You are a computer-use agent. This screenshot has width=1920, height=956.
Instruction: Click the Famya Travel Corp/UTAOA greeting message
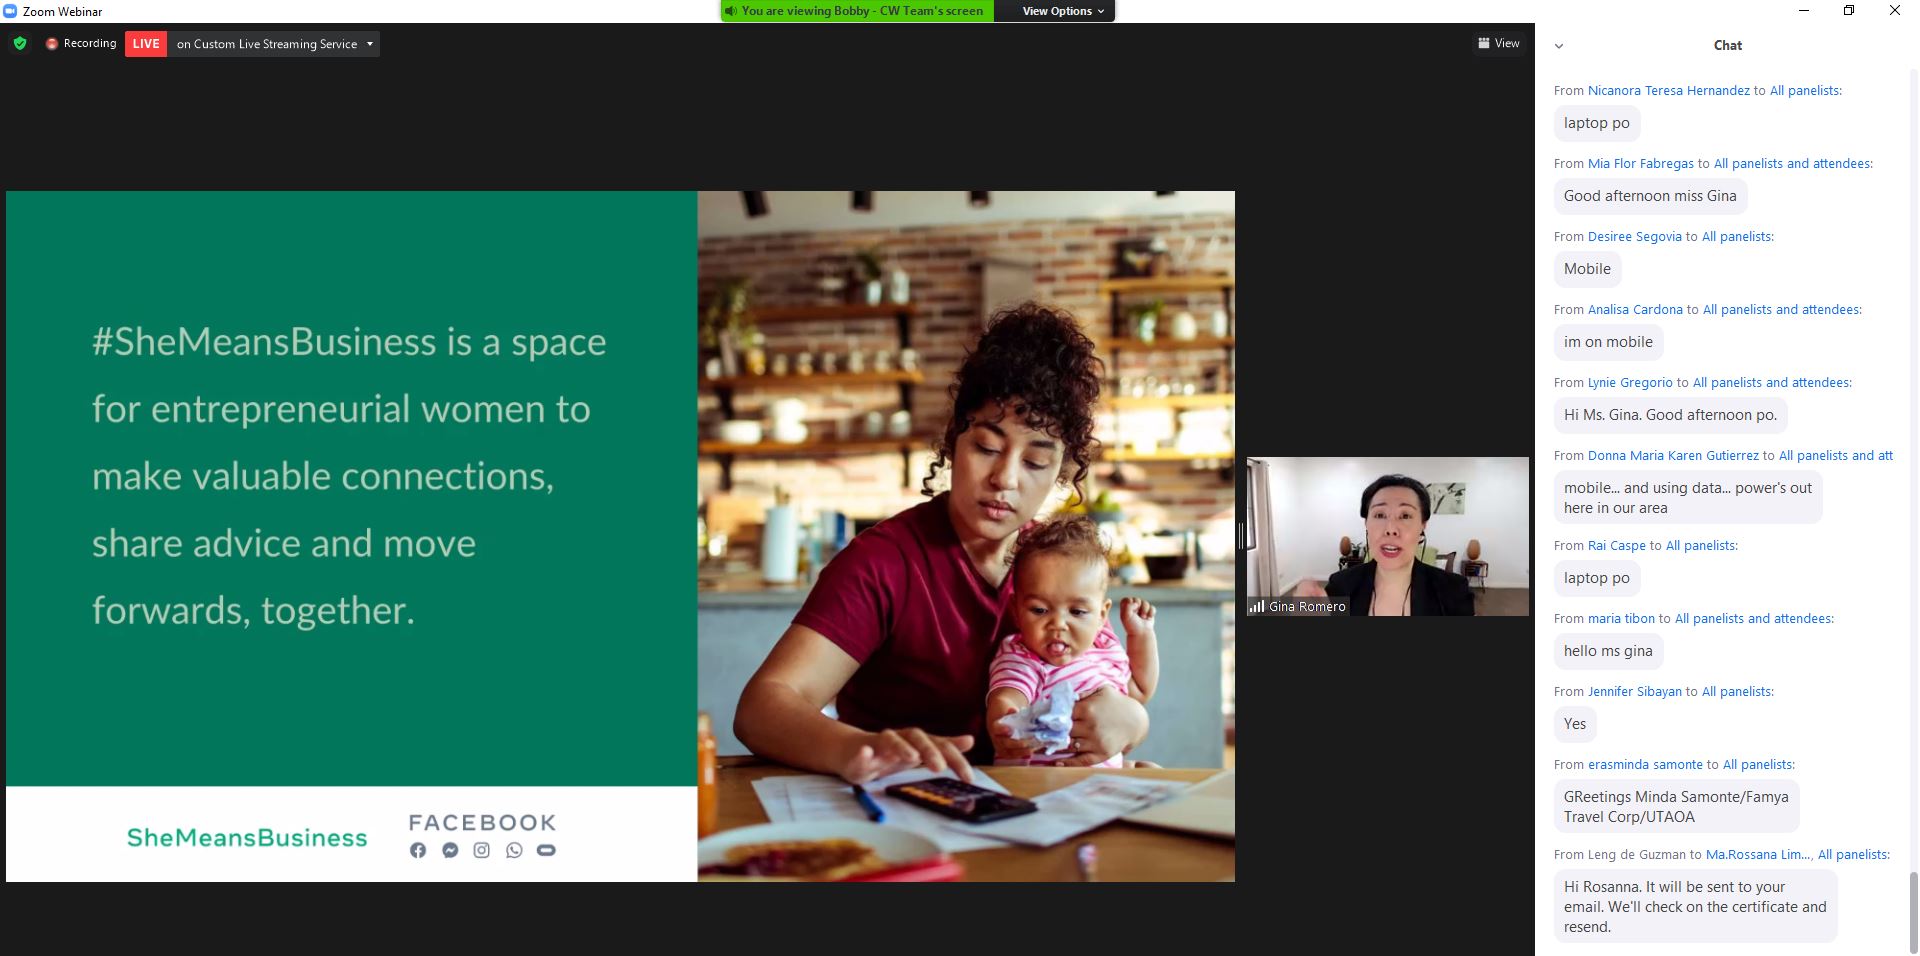[x=1676, y=807]
